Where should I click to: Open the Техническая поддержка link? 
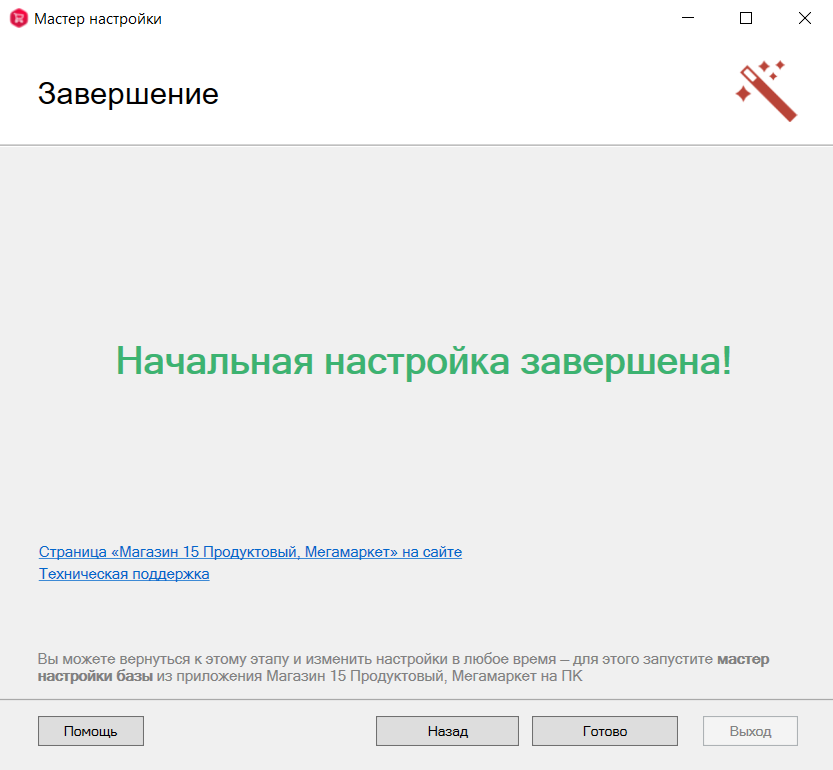(123, 574)
